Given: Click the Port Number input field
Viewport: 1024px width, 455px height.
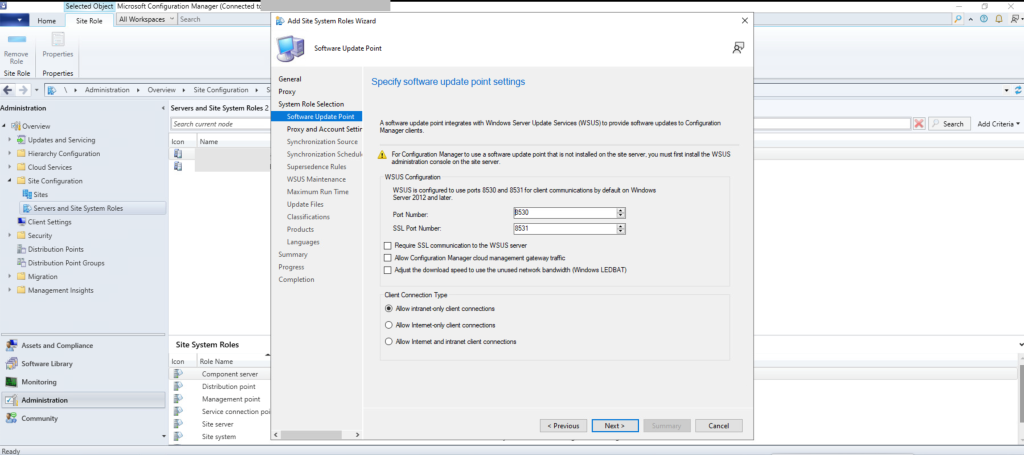Looking at the screenshot, I should pos(564,212).
